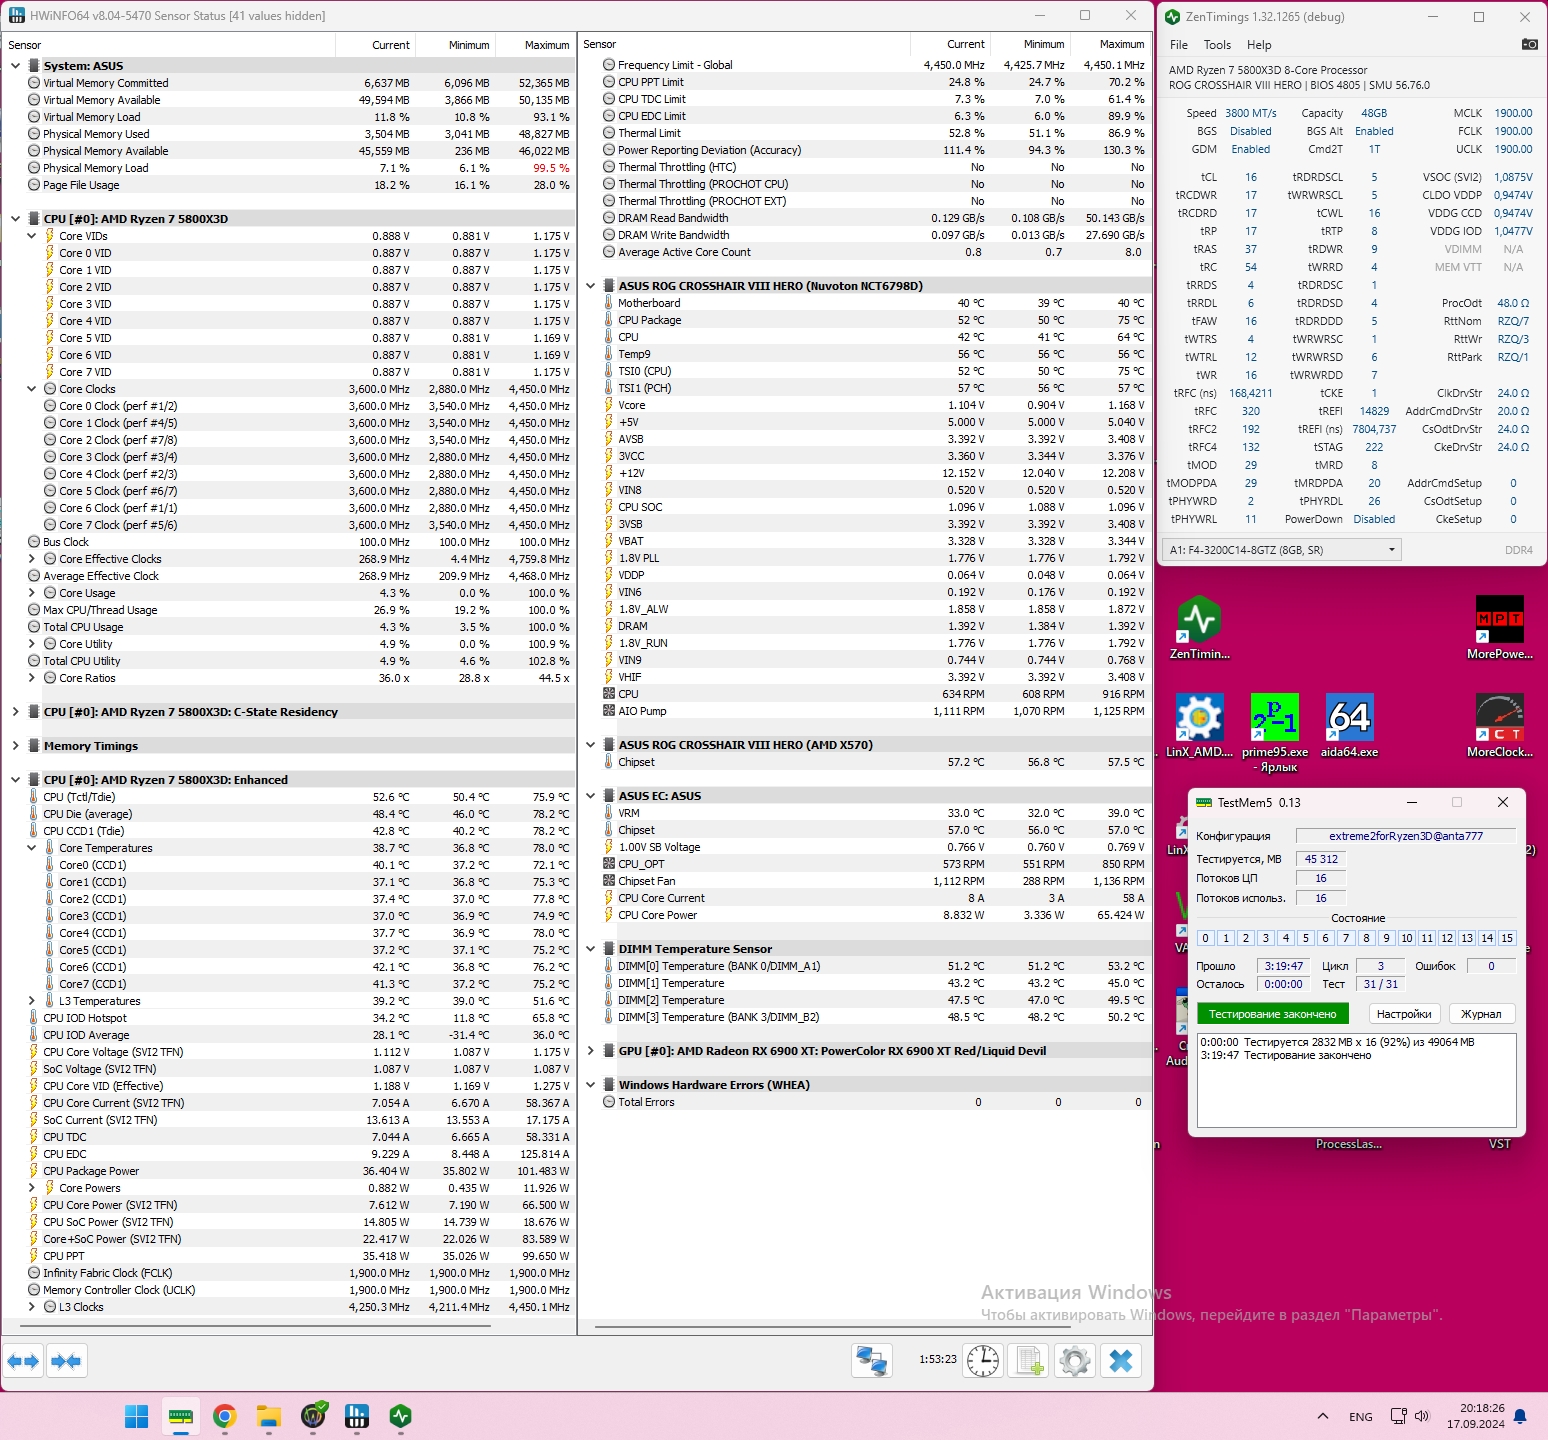Open HWiNFO sensor settings gear icon
The image size is (1548, 1440).
coord(1075,1361)
